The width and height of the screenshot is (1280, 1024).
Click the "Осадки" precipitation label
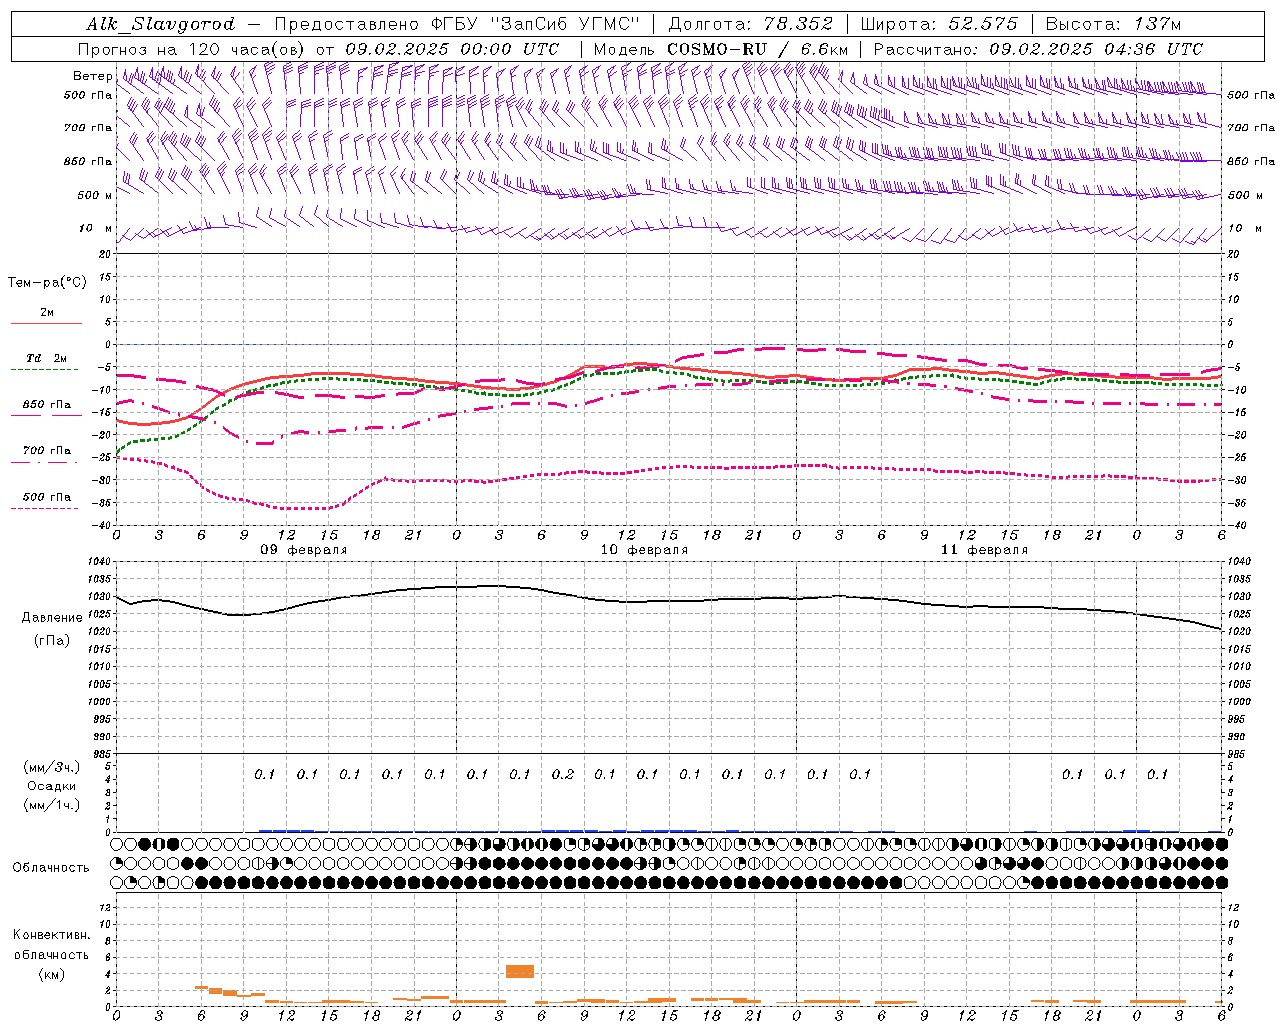pyautogui.click(x=52, y=786)
